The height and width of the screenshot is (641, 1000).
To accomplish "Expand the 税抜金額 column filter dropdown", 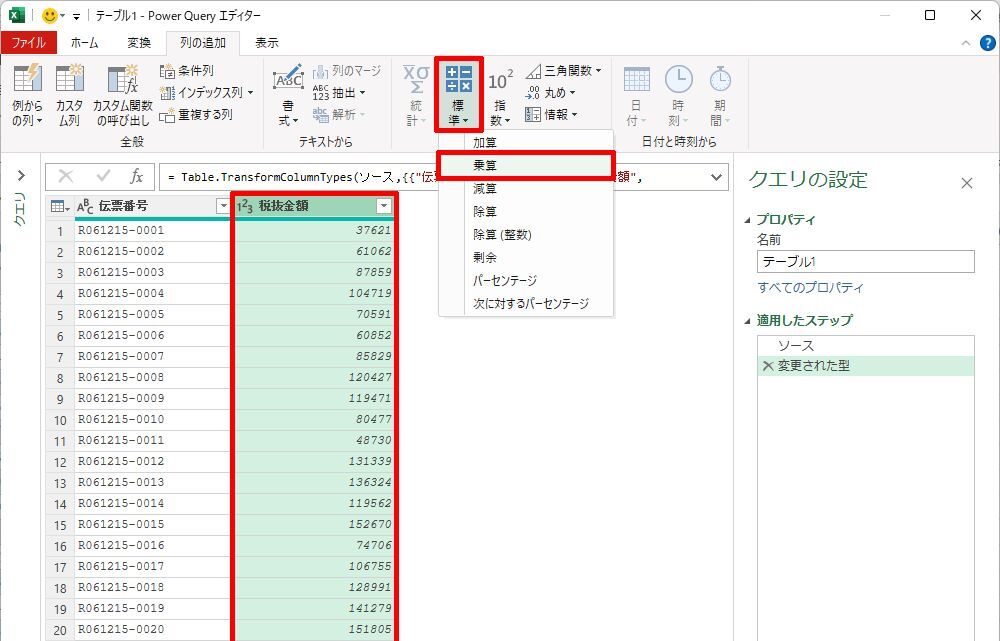I will (x=383, y=206).
